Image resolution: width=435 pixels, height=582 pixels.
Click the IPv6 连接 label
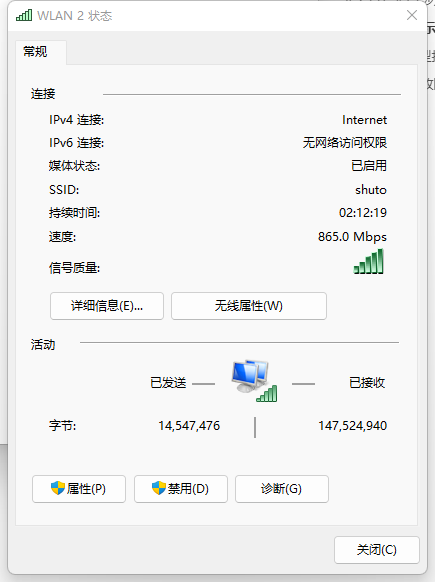click(76, 143)
